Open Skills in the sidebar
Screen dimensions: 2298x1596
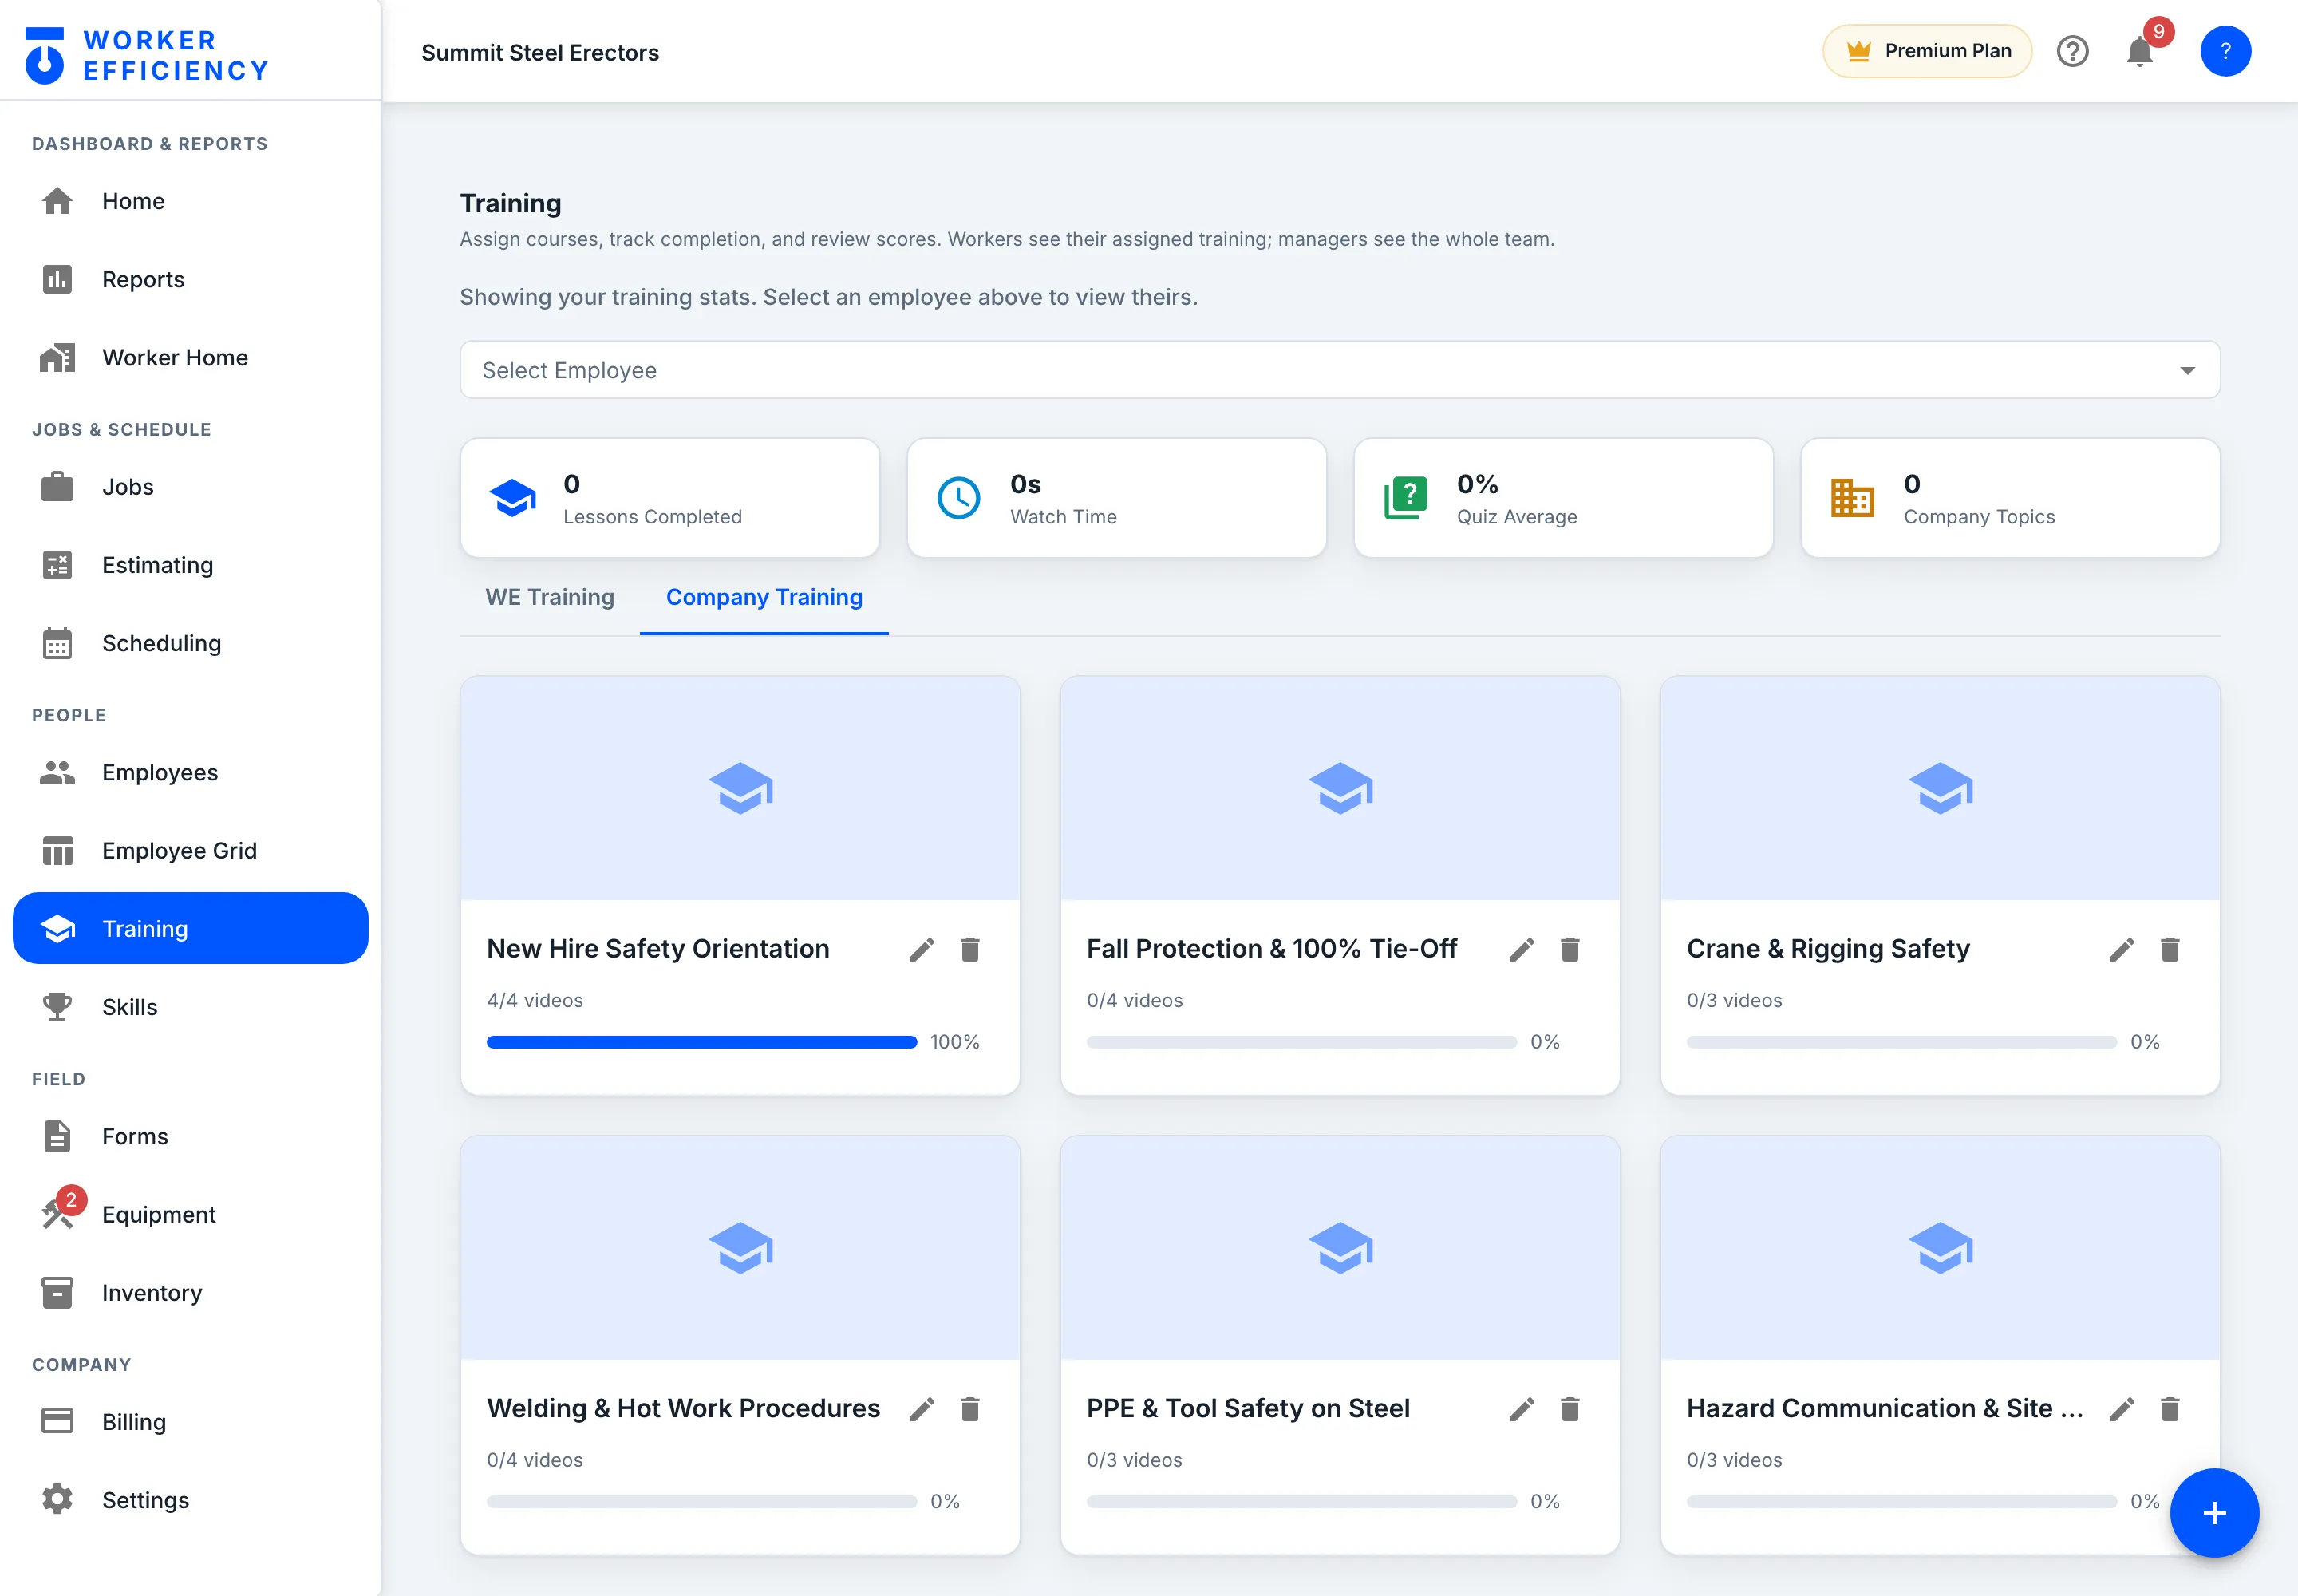[190, 1007]
